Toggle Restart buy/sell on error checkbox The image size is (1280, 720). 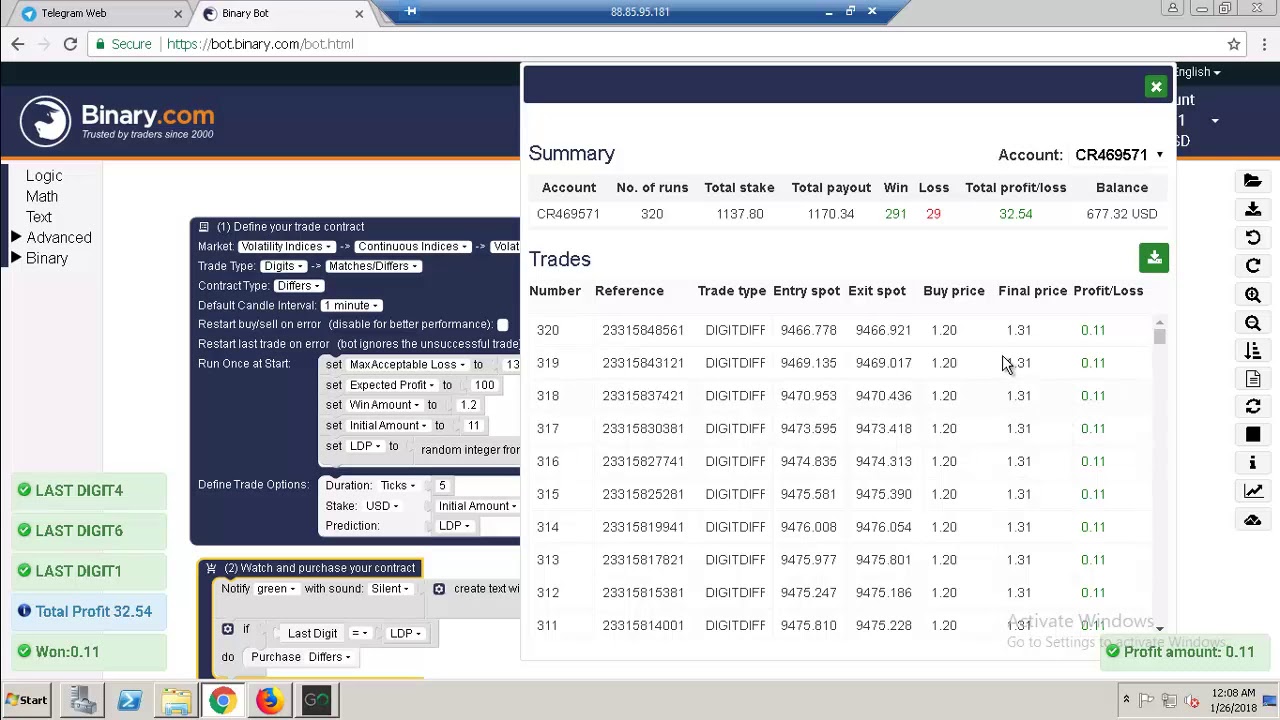coord(502,325)
